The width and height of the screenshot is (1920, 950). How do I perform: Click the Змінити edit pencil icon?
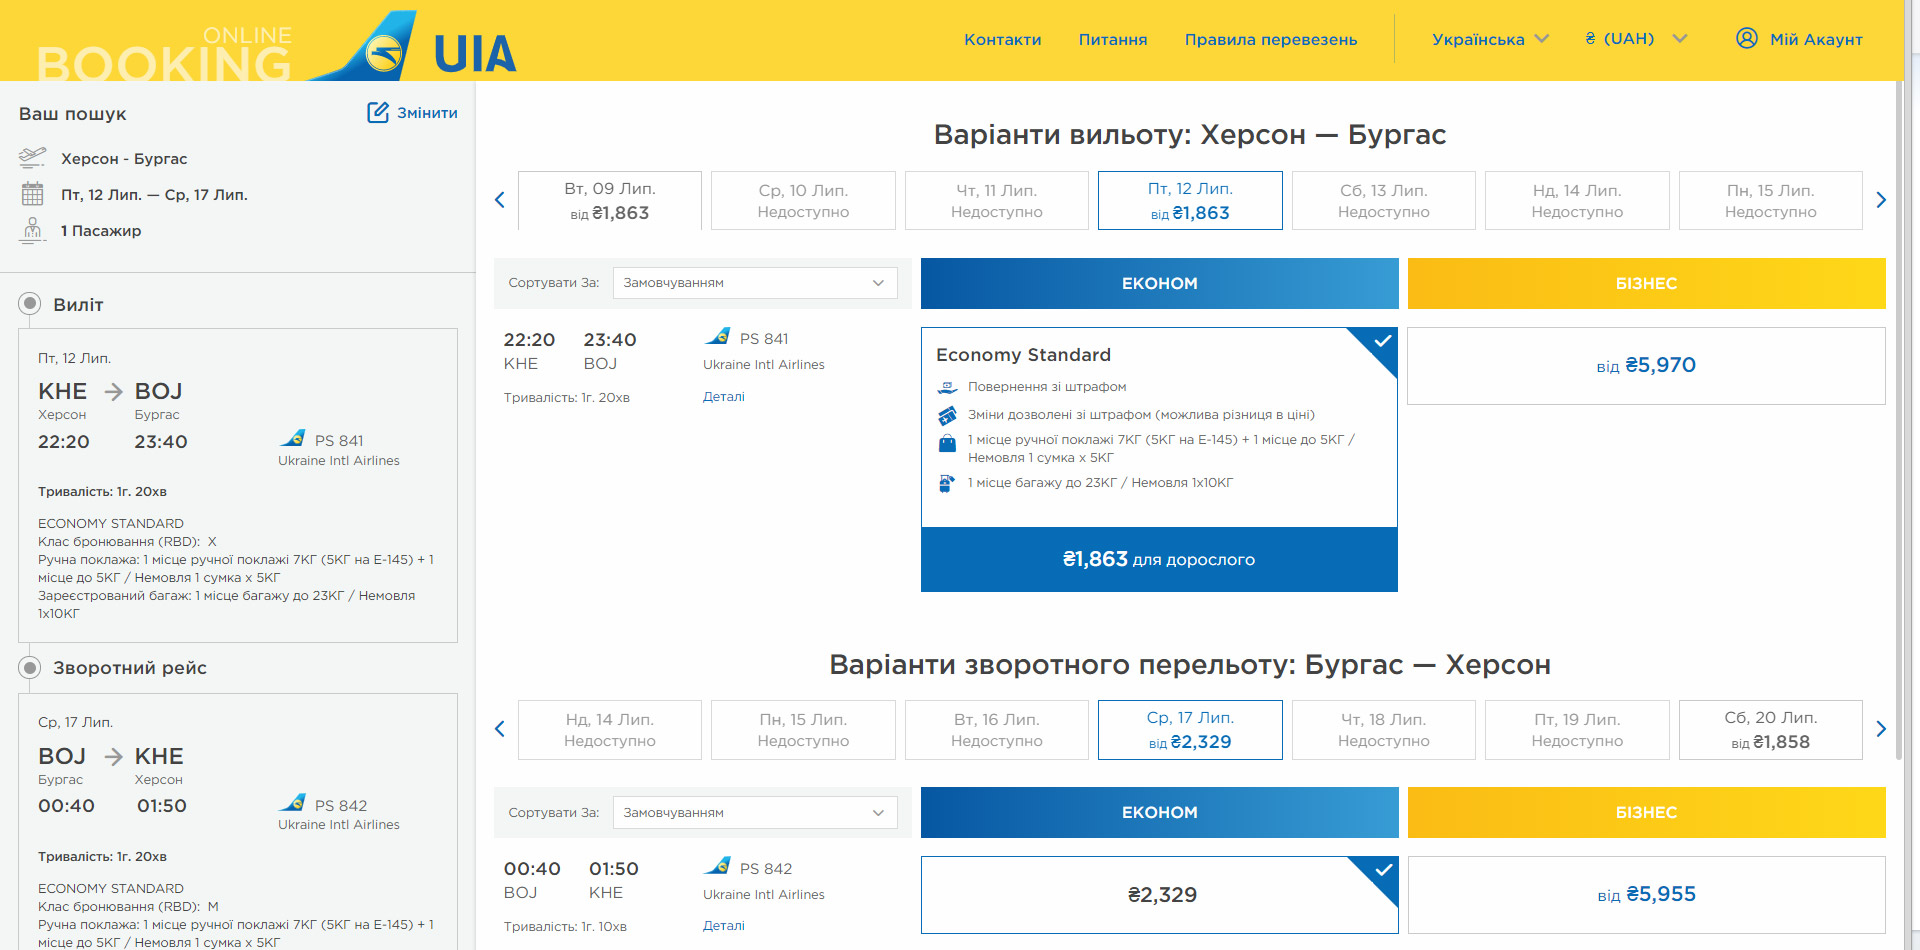tap(378, 112)
